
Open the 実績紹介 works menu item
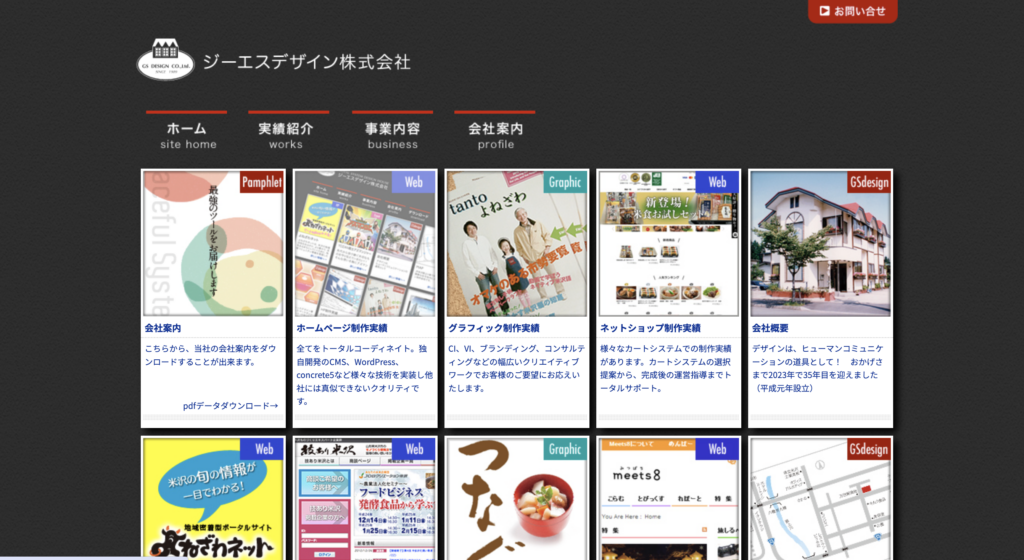pyautogui.click(x=286, y=135)
